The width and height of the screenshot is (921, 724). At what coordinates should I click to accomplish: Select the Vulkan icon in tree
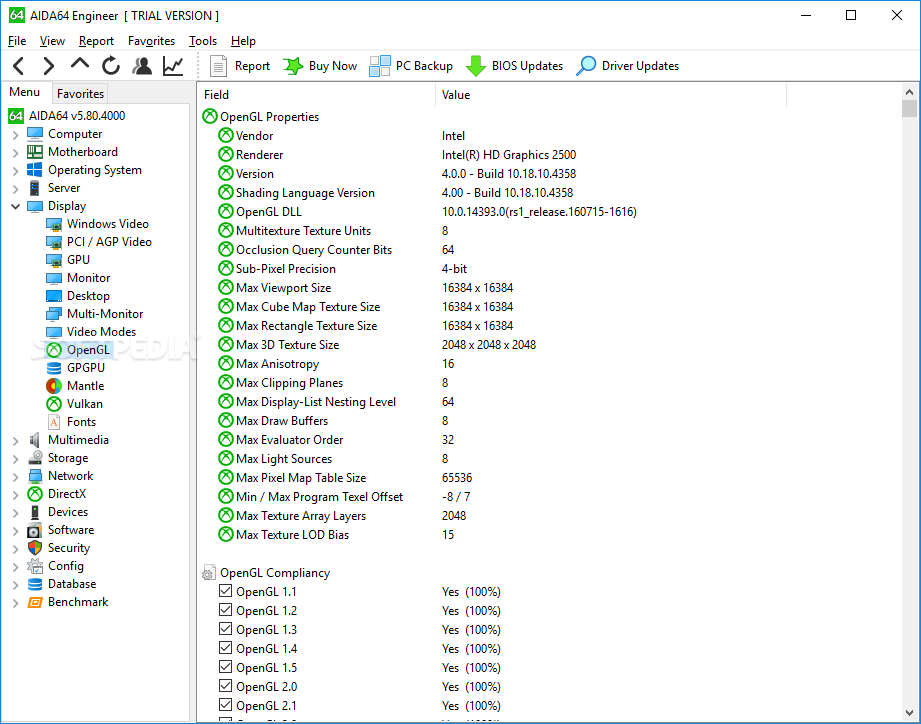point(54,404)
